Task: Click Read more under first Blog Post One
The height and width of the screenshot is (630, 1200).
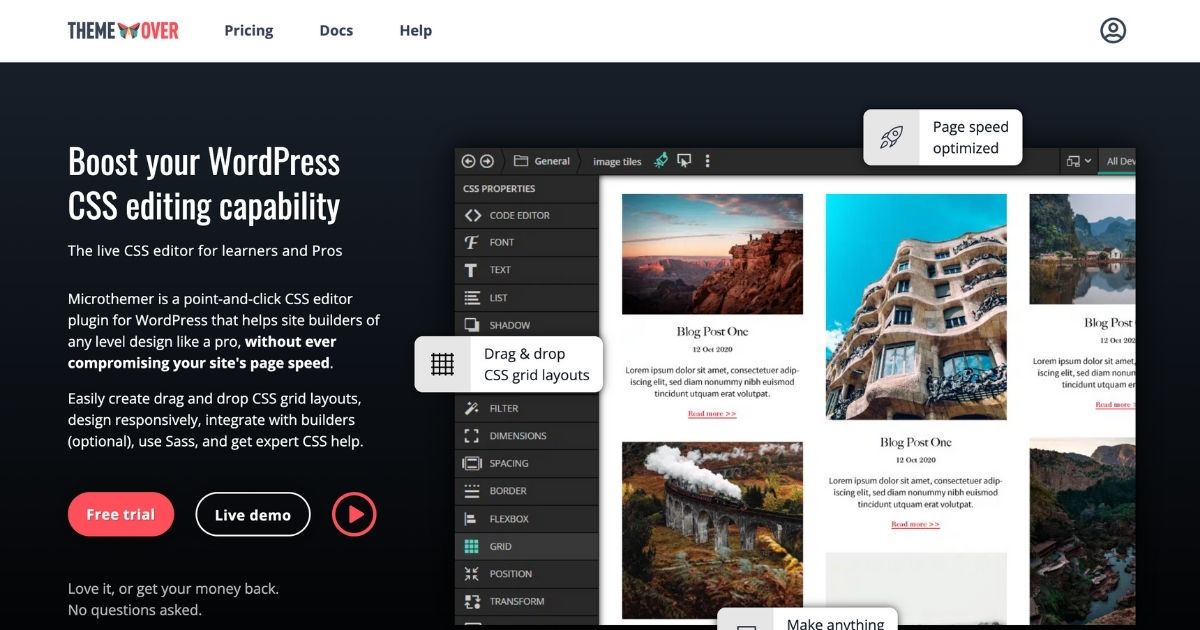Action: click(x=712, y=413)
